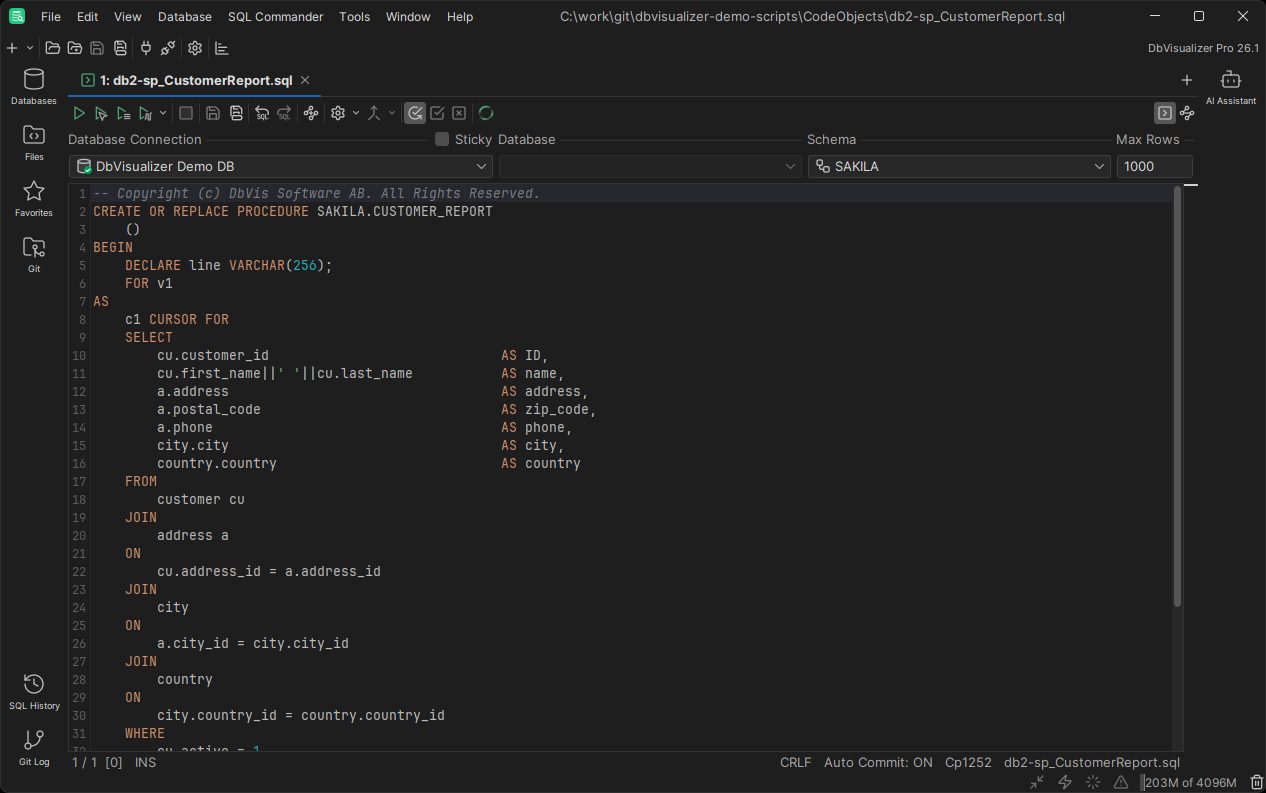Expand the new (+) dropdown arrow in main toolbar
This screenshot has width=1266, height=793.
coord(30,48)
